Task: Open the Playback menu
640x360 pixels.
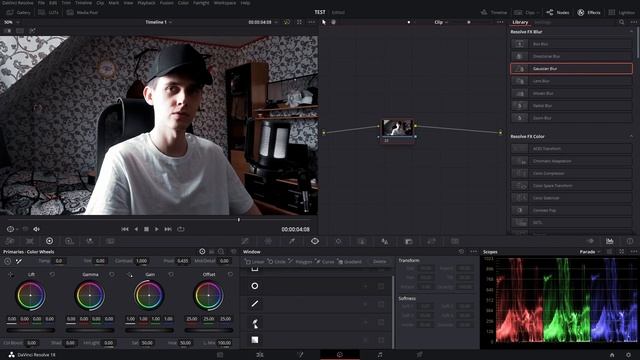Action: [x=146, y=3]
